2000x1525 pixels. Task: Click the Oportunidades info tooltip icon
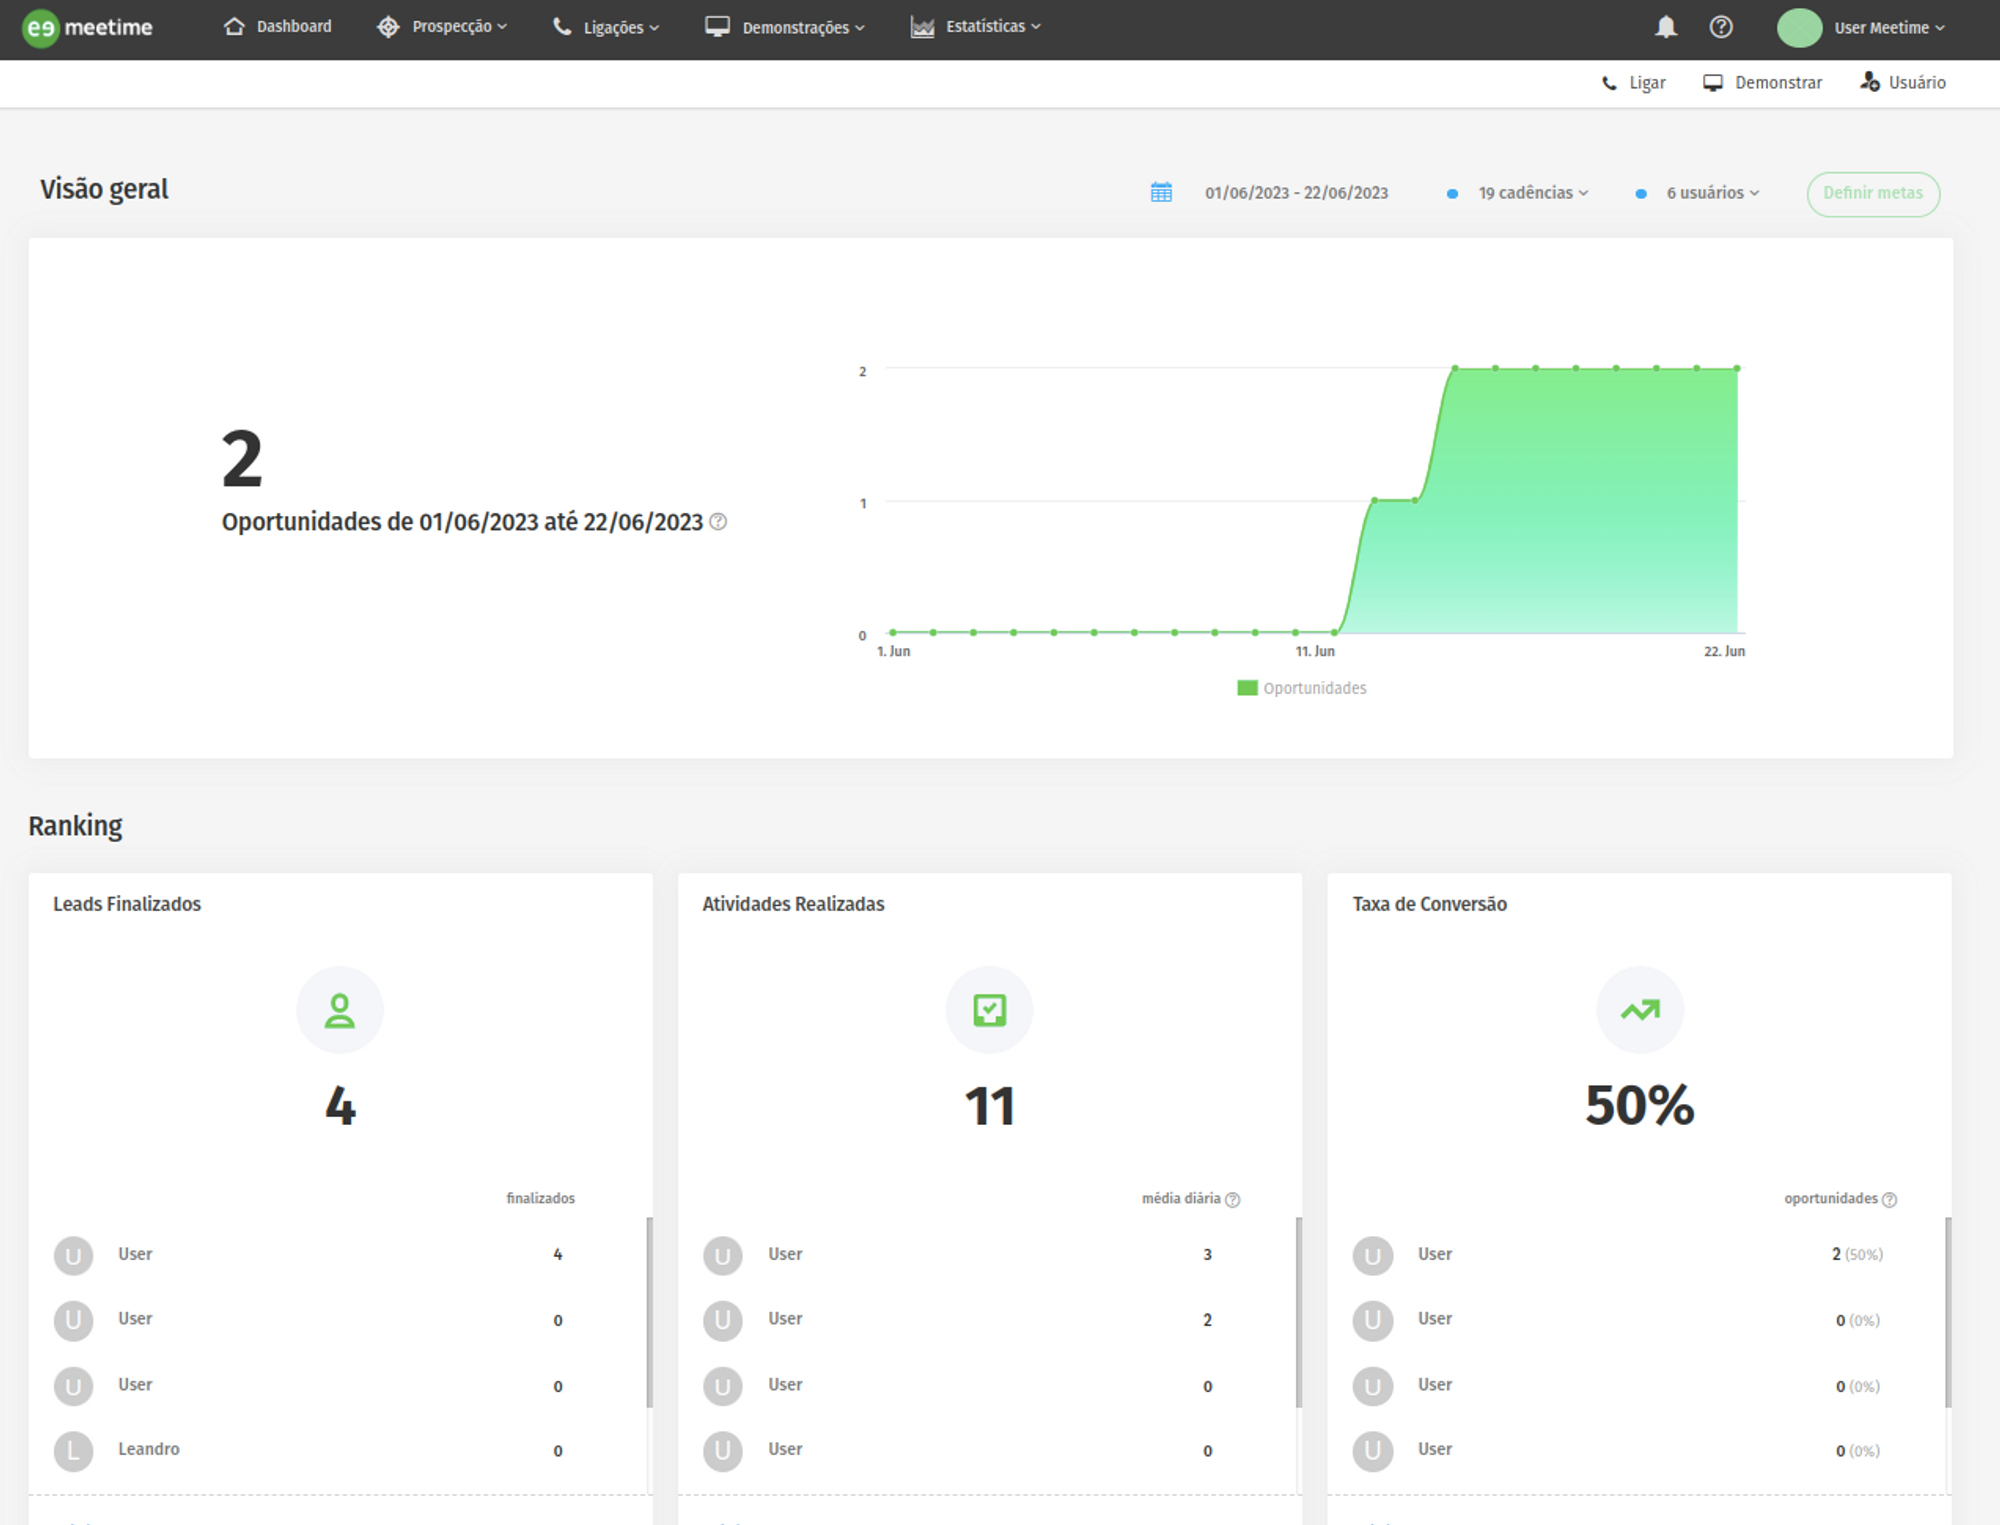pyautogui.click(x=718, y=521)
